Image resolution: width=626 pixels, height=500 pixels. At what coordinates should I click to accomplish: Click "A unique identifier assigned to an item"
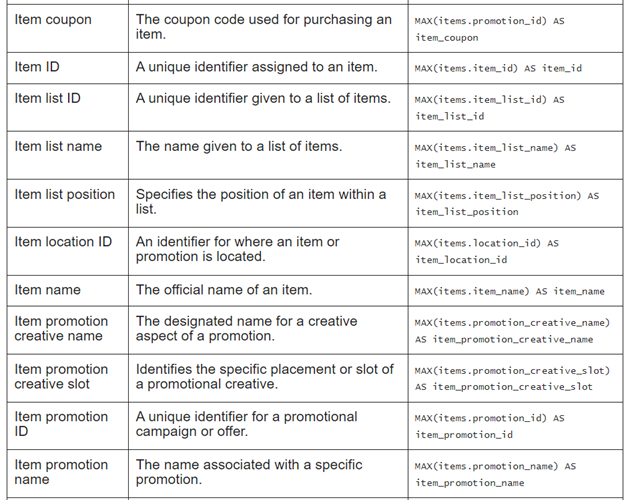click(256, 67)
